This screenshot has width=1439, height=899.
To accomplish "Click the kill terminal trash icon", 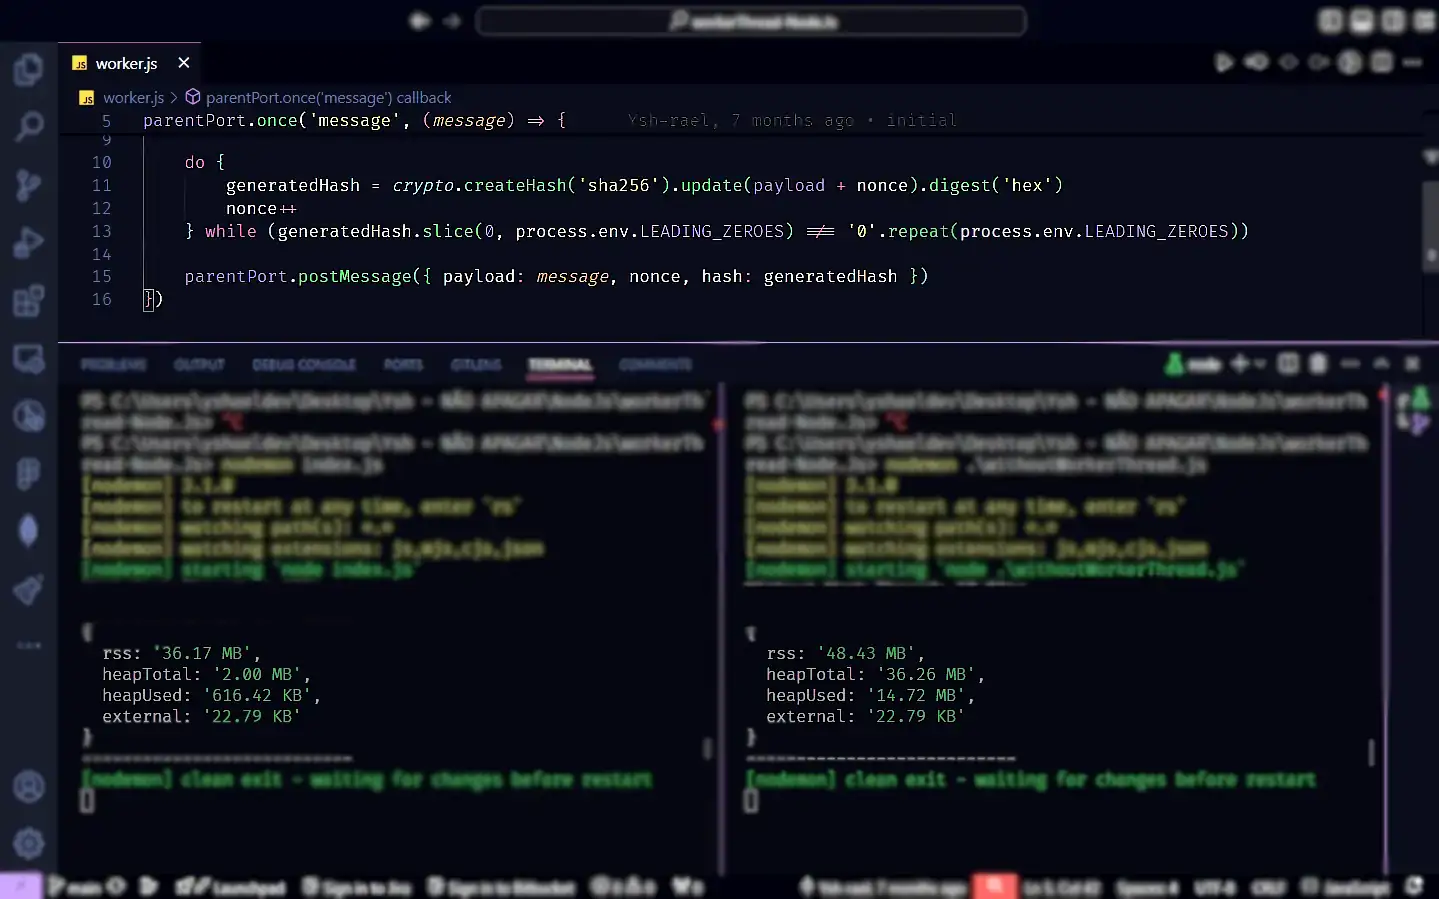I will (1318, 364).
